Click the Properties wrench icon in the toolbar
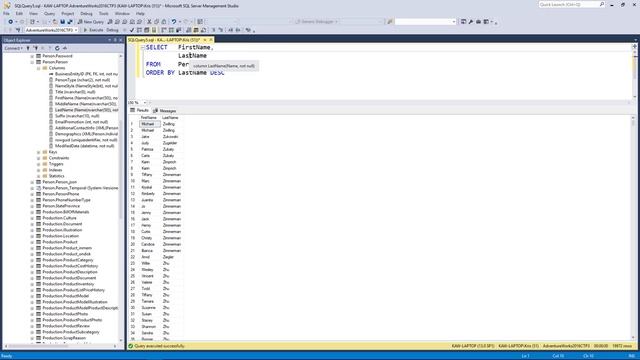The width and height of the screenshot is (640, 360). (x=471, y=22)
